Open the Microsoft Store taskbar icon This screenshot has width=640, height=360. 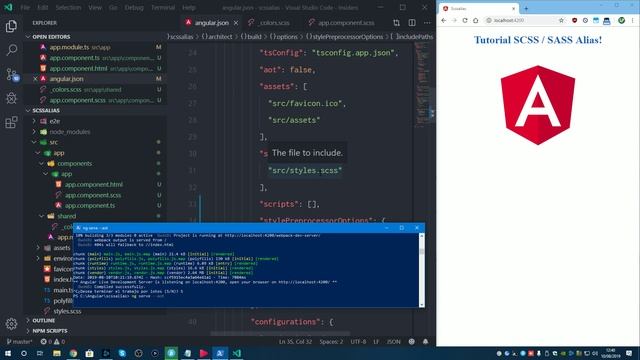tap(89, 353)
